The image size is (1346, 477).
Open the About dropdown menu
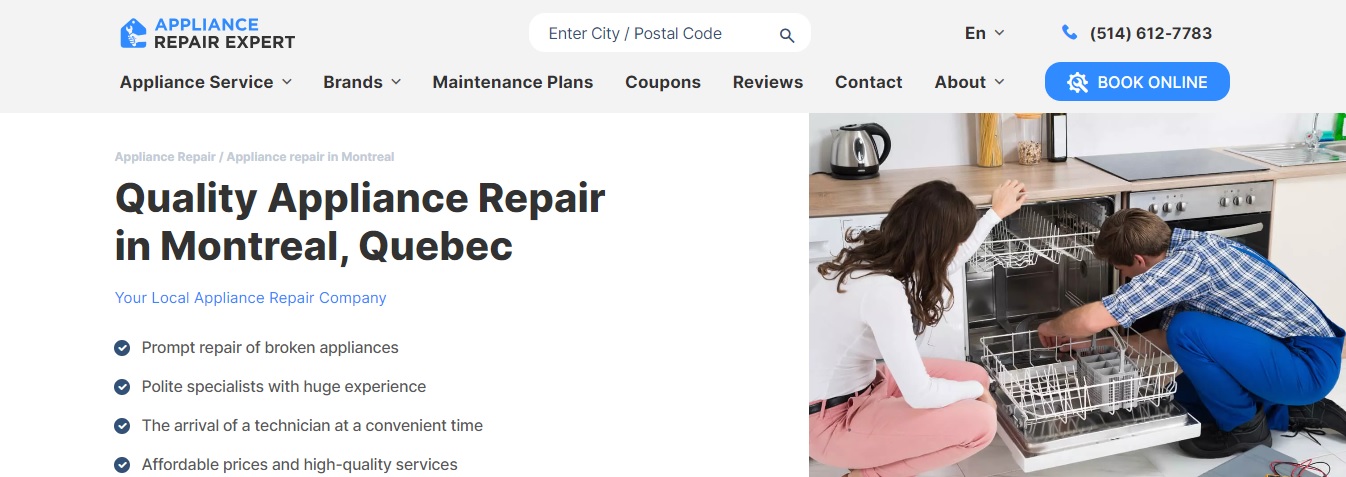pyautogui.click(x=970, y=82)
